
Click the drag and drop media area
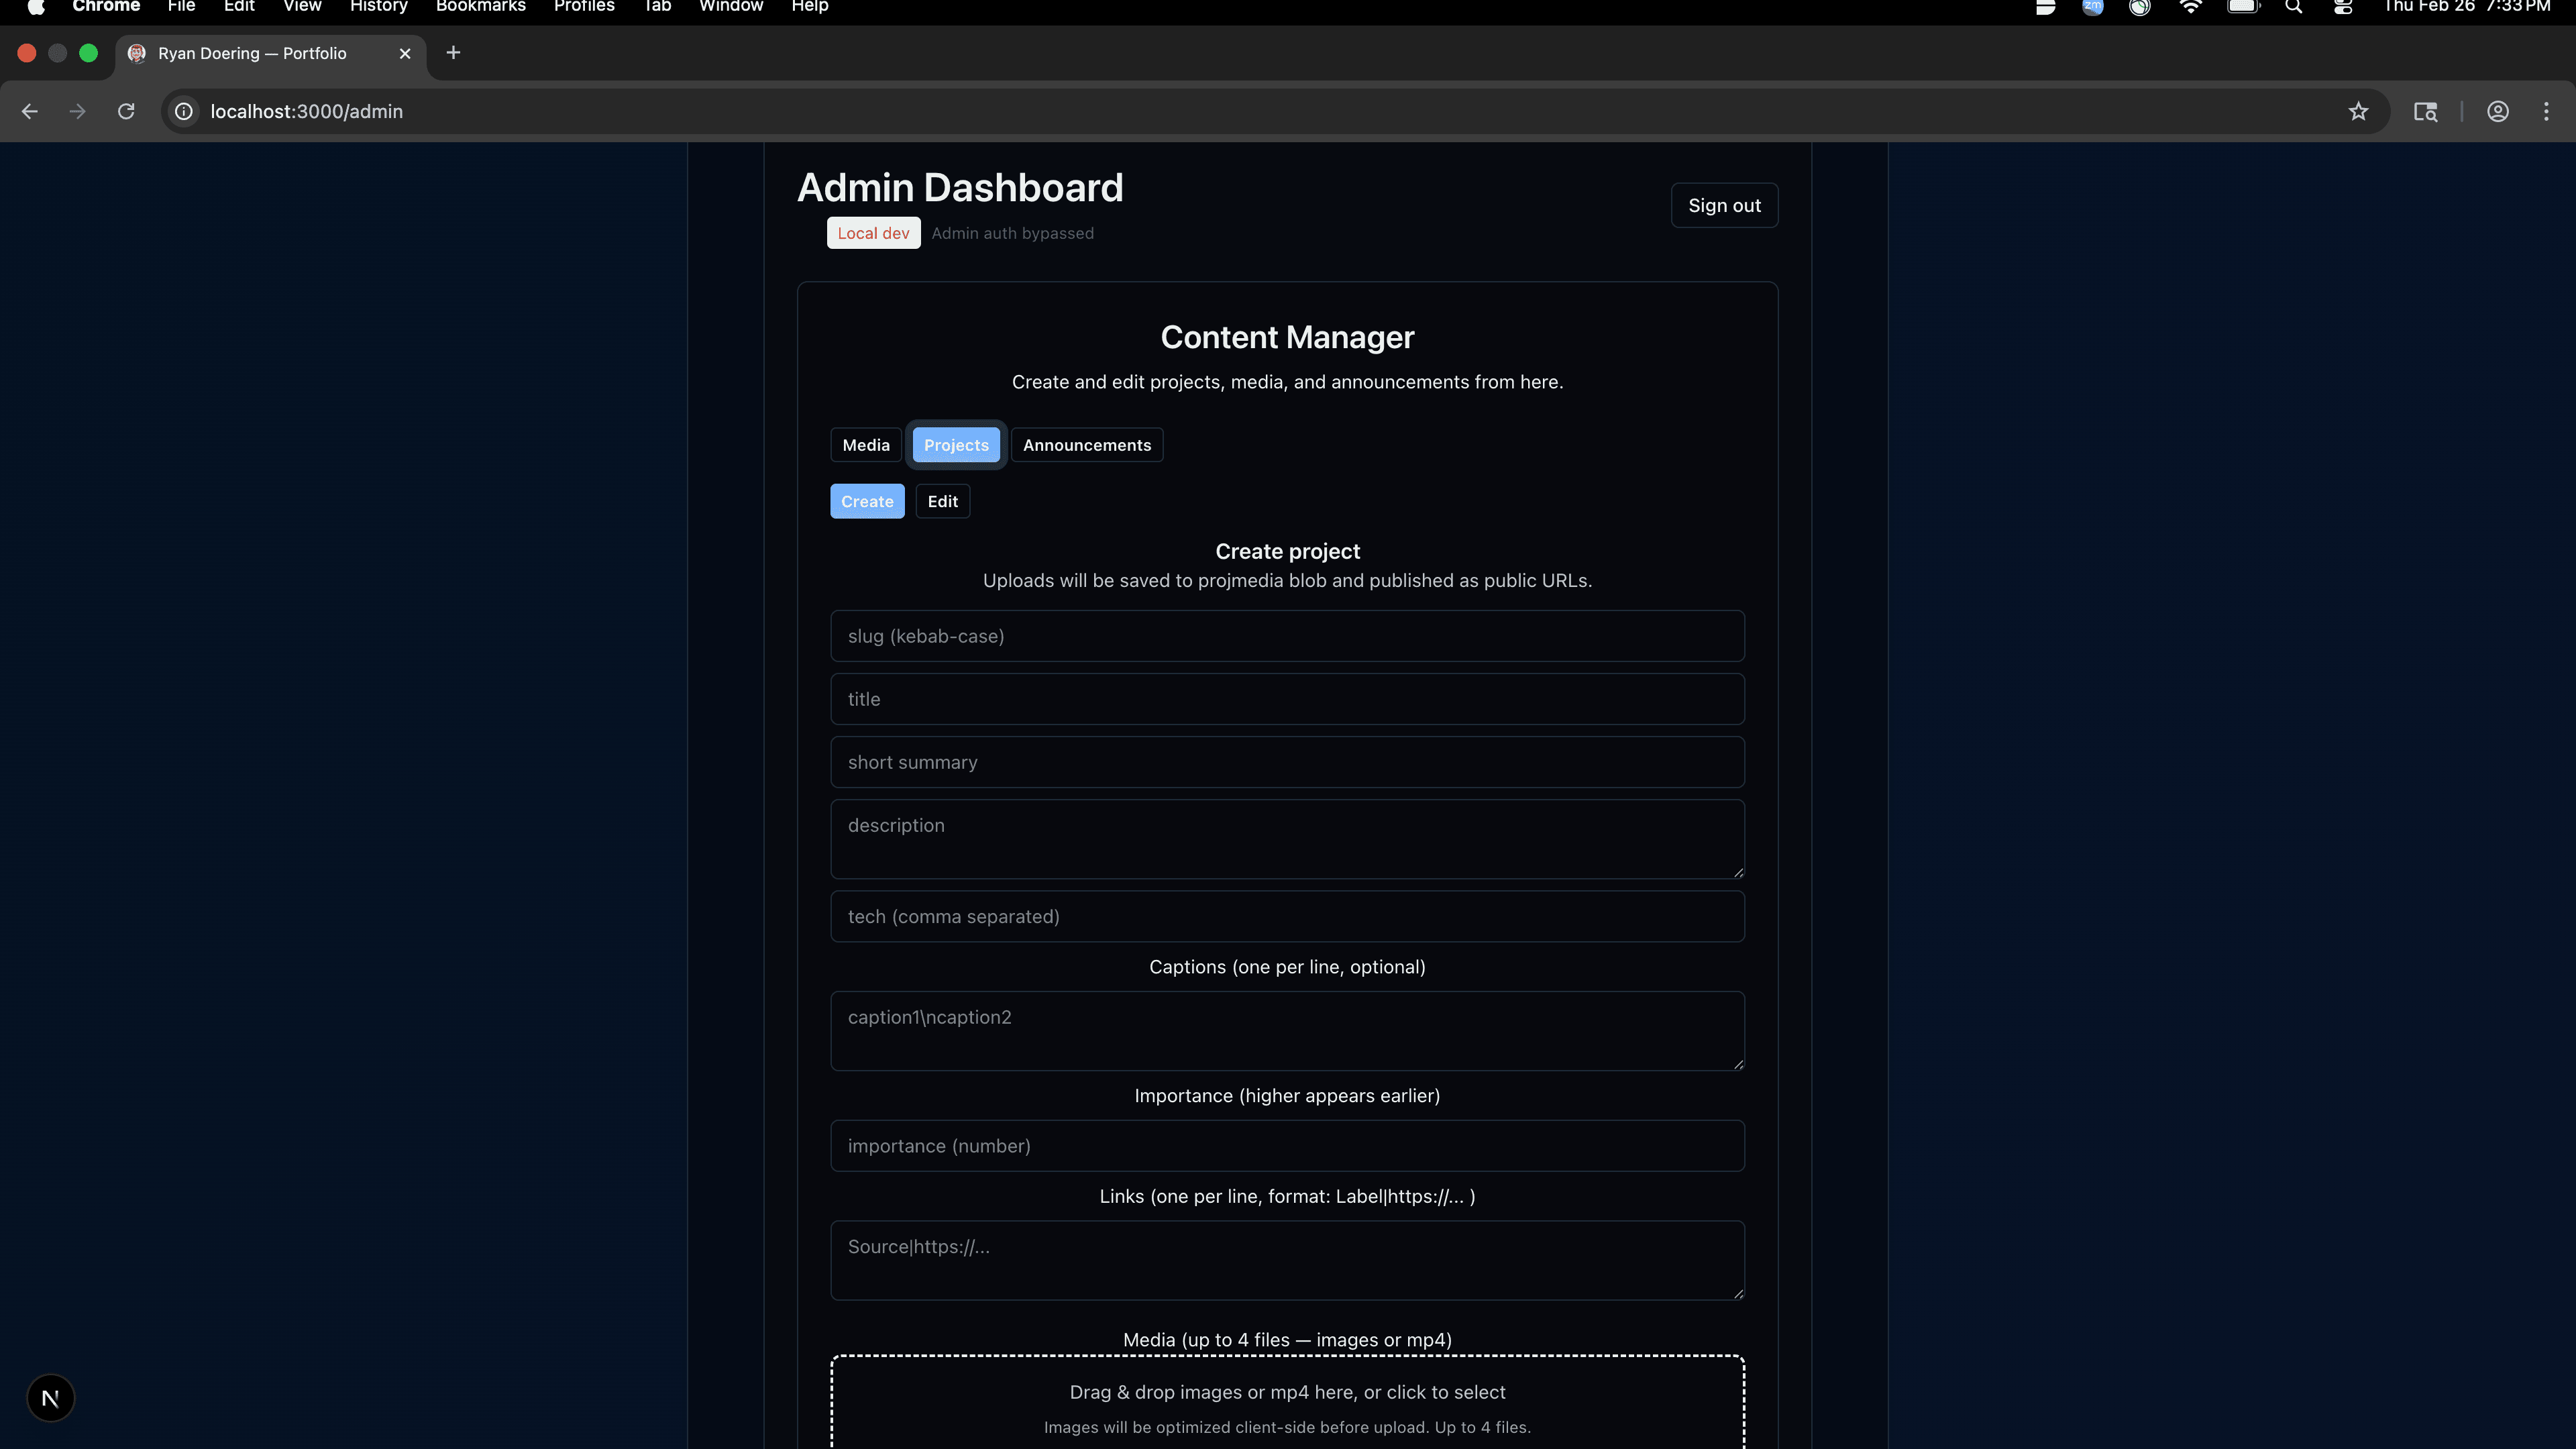(x=1287, y=1400)
